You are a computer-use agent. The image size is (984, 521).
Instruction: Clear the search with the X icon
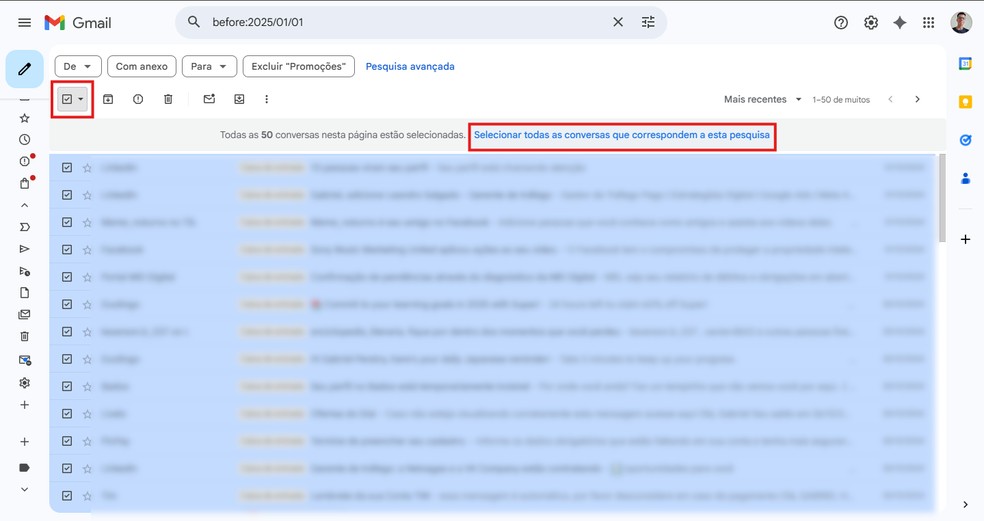618,22
